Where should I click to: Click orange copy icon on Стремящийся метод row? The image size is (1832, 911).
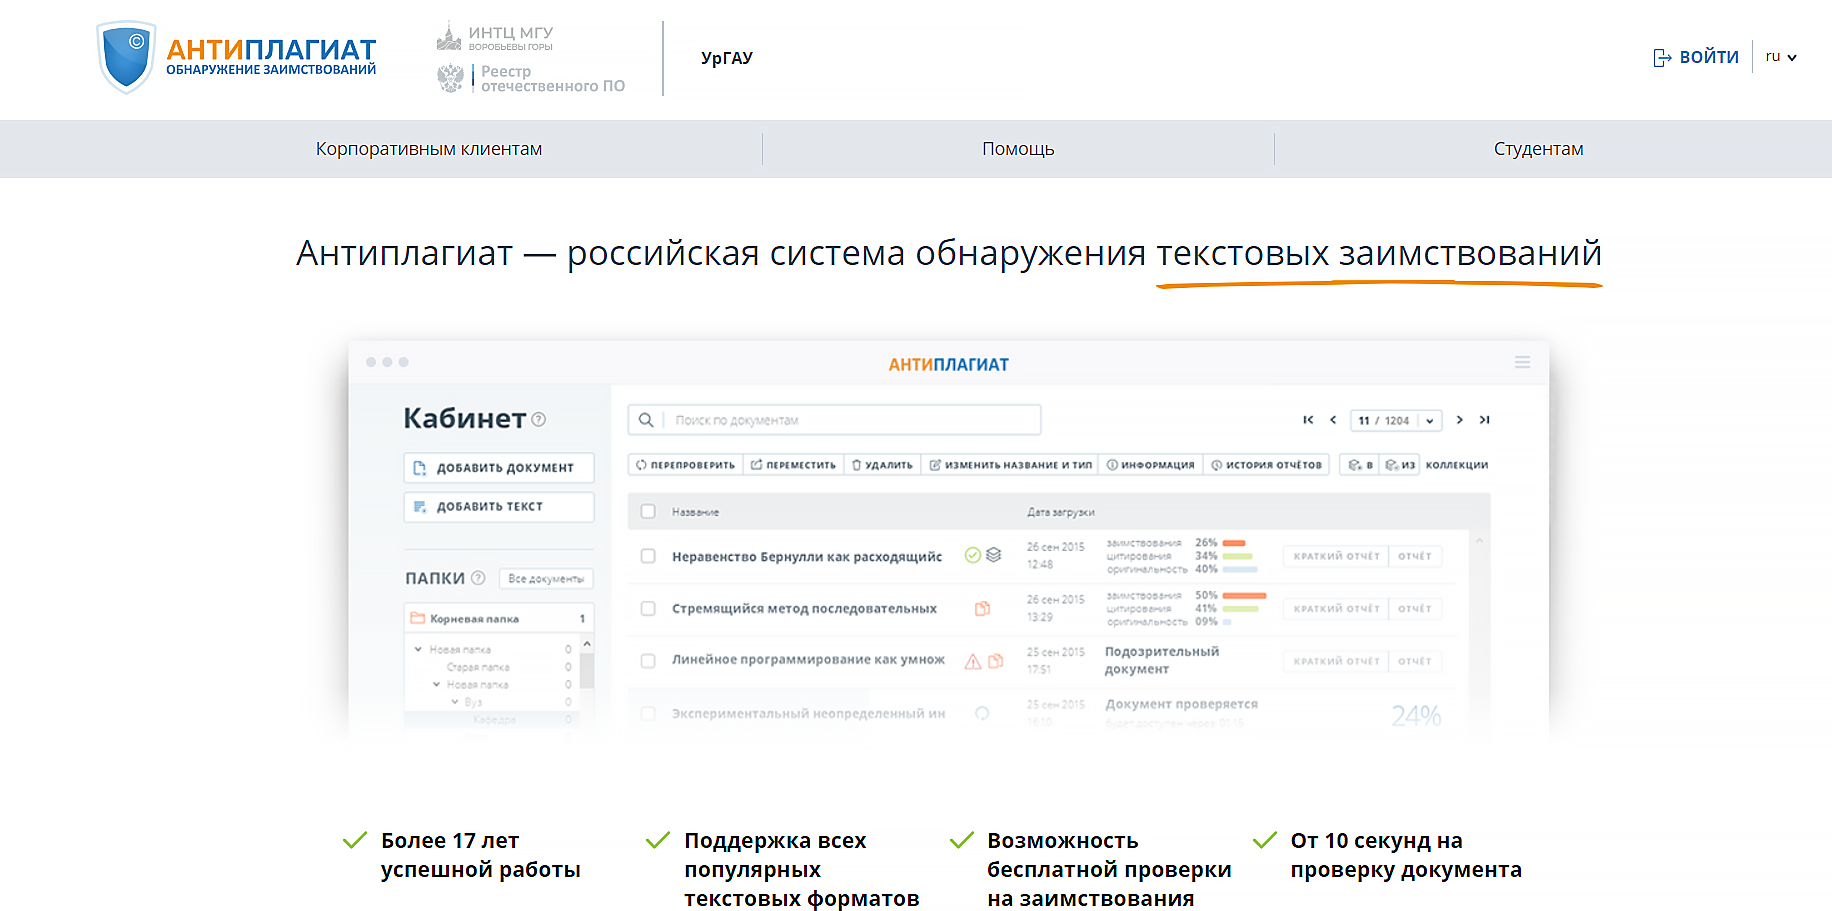983,608
